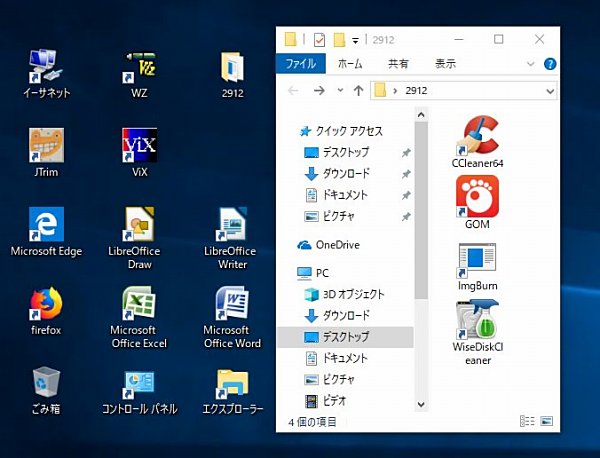Click the Properties checkmark icon in the title bar

pos(319,39)
